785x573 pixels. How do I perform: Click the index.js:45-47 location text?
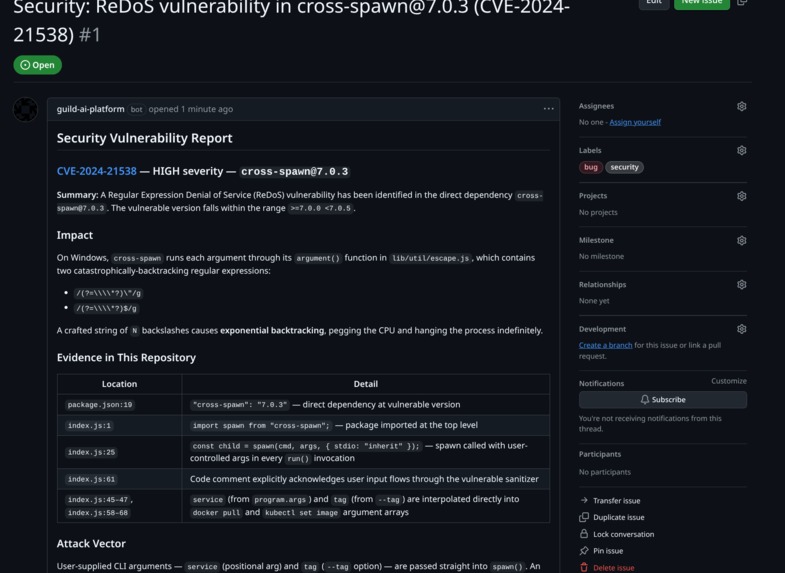(x=98, y=499)
